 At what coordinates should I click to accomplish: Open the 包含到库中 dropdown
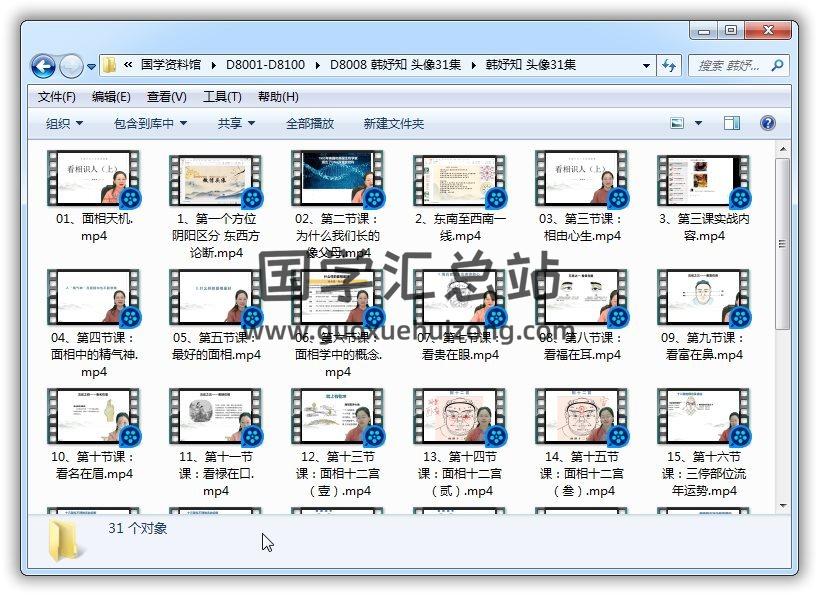click(x=150, y=124)
